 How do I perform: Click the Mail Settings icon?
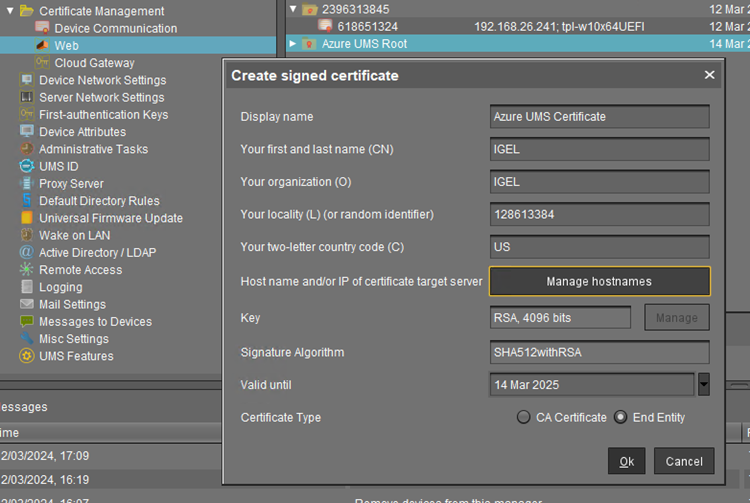27,304
